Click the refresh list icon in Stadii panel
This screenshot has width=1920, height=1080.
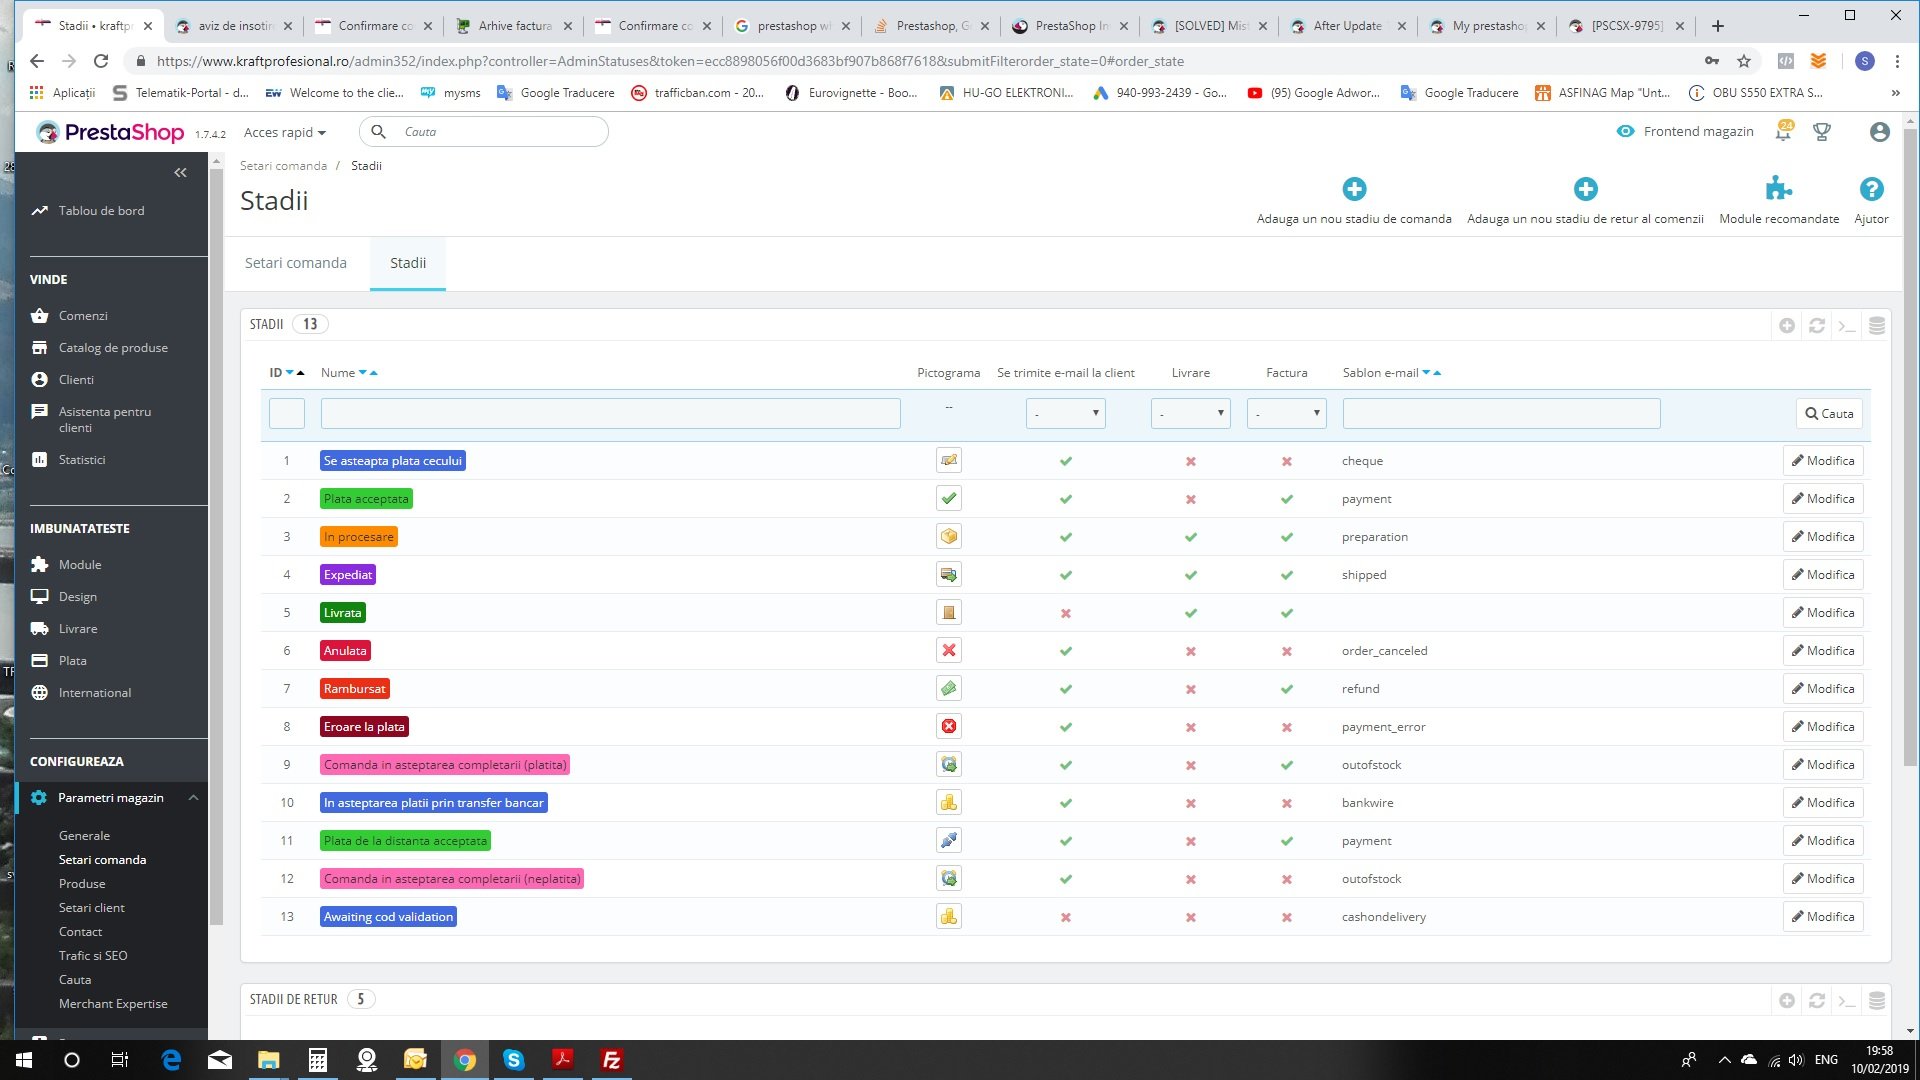coord(1817,325)
